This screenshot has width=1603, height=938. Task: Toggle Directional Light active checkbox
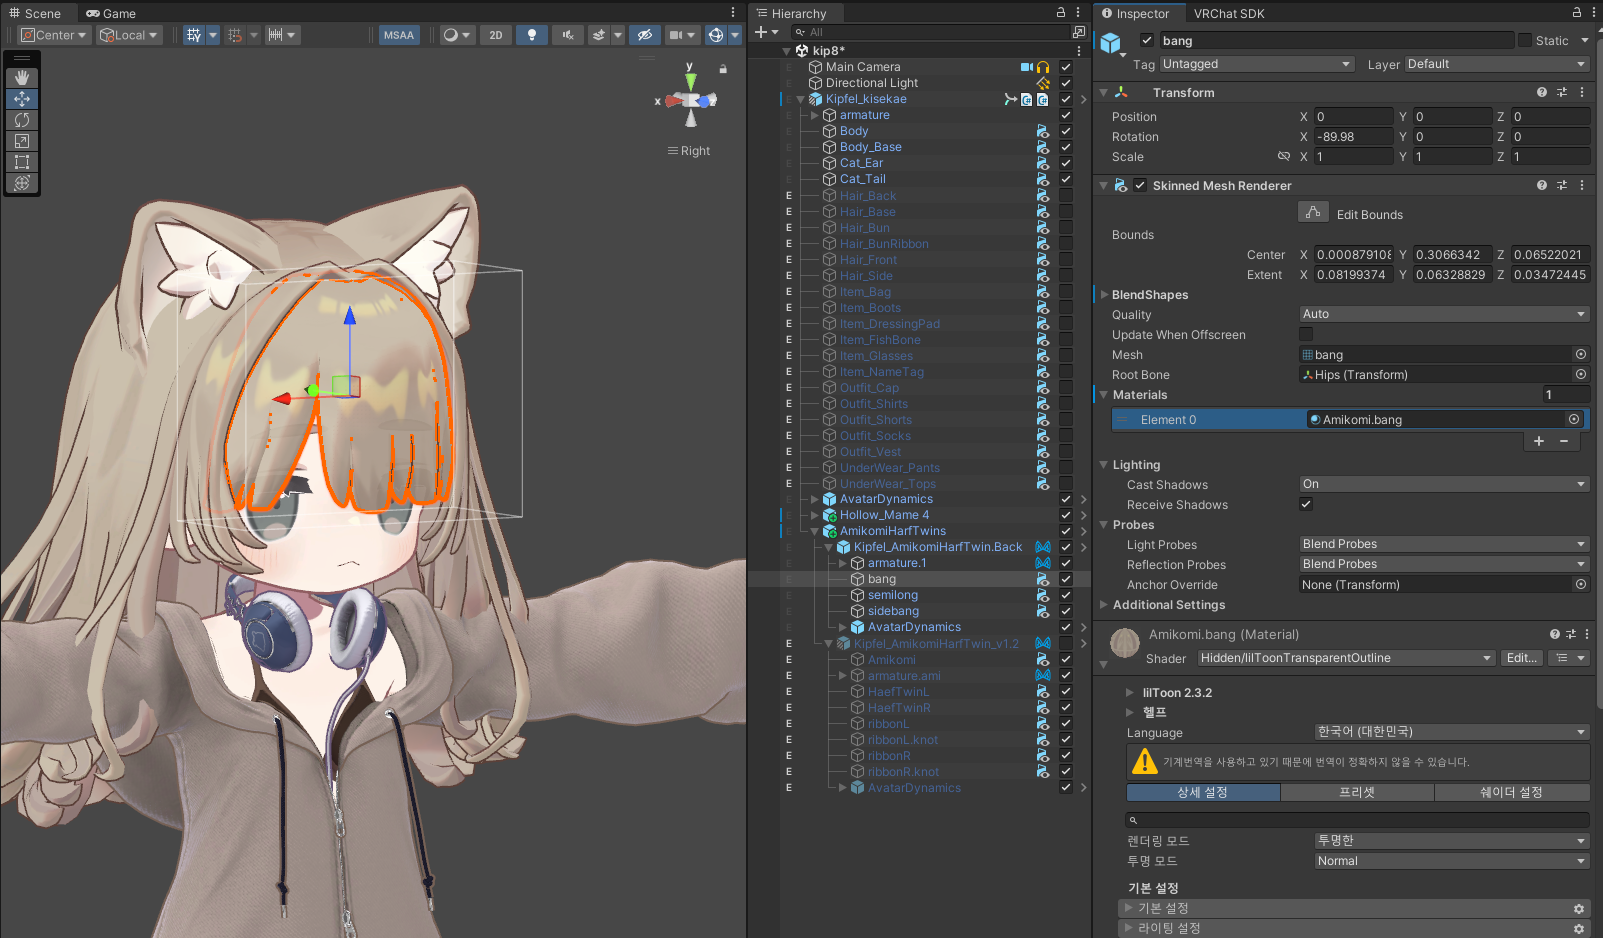[1066, 83]
